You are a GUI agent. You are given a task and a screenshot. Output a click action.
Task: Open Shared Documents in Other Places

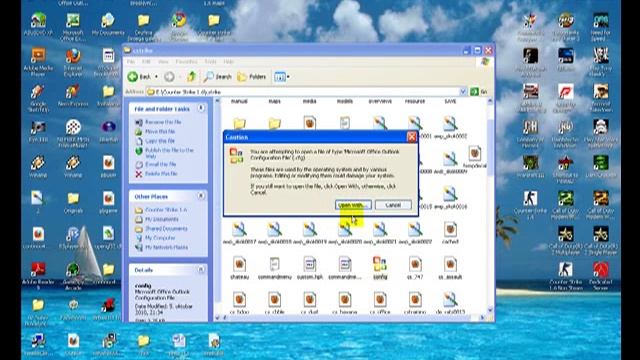coord(166,229)
